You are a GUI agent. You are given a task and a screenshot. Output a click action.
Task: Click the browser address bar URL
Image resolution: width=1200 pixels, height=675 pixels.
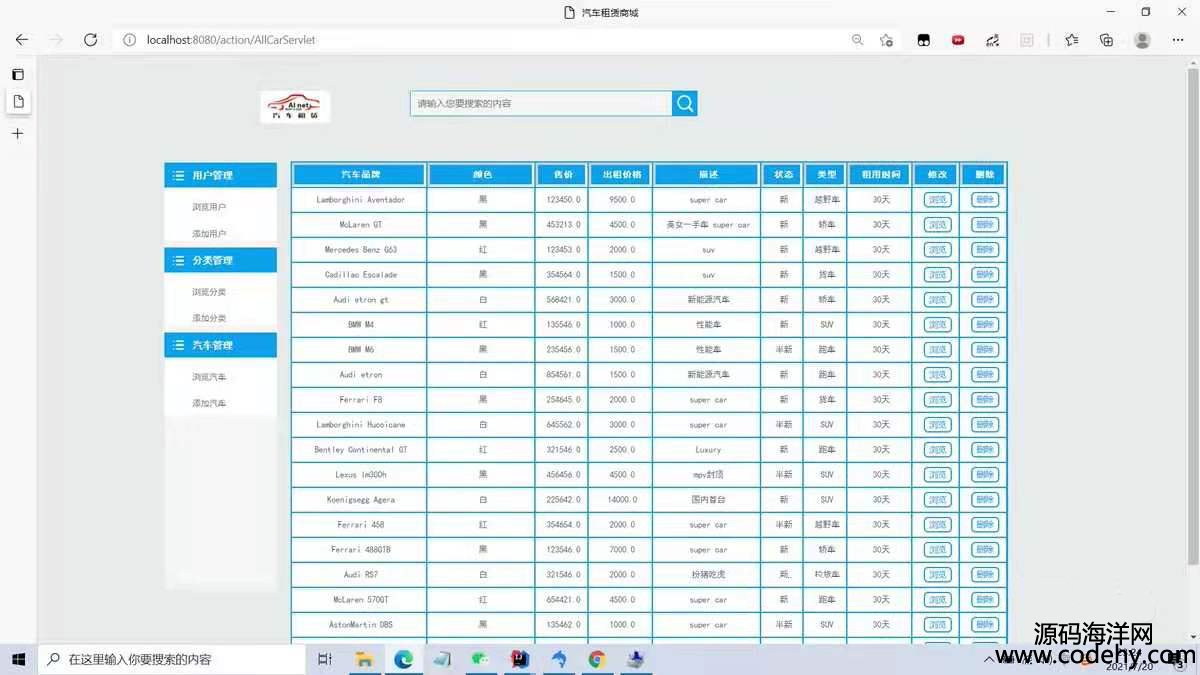[x=231, y=40]
